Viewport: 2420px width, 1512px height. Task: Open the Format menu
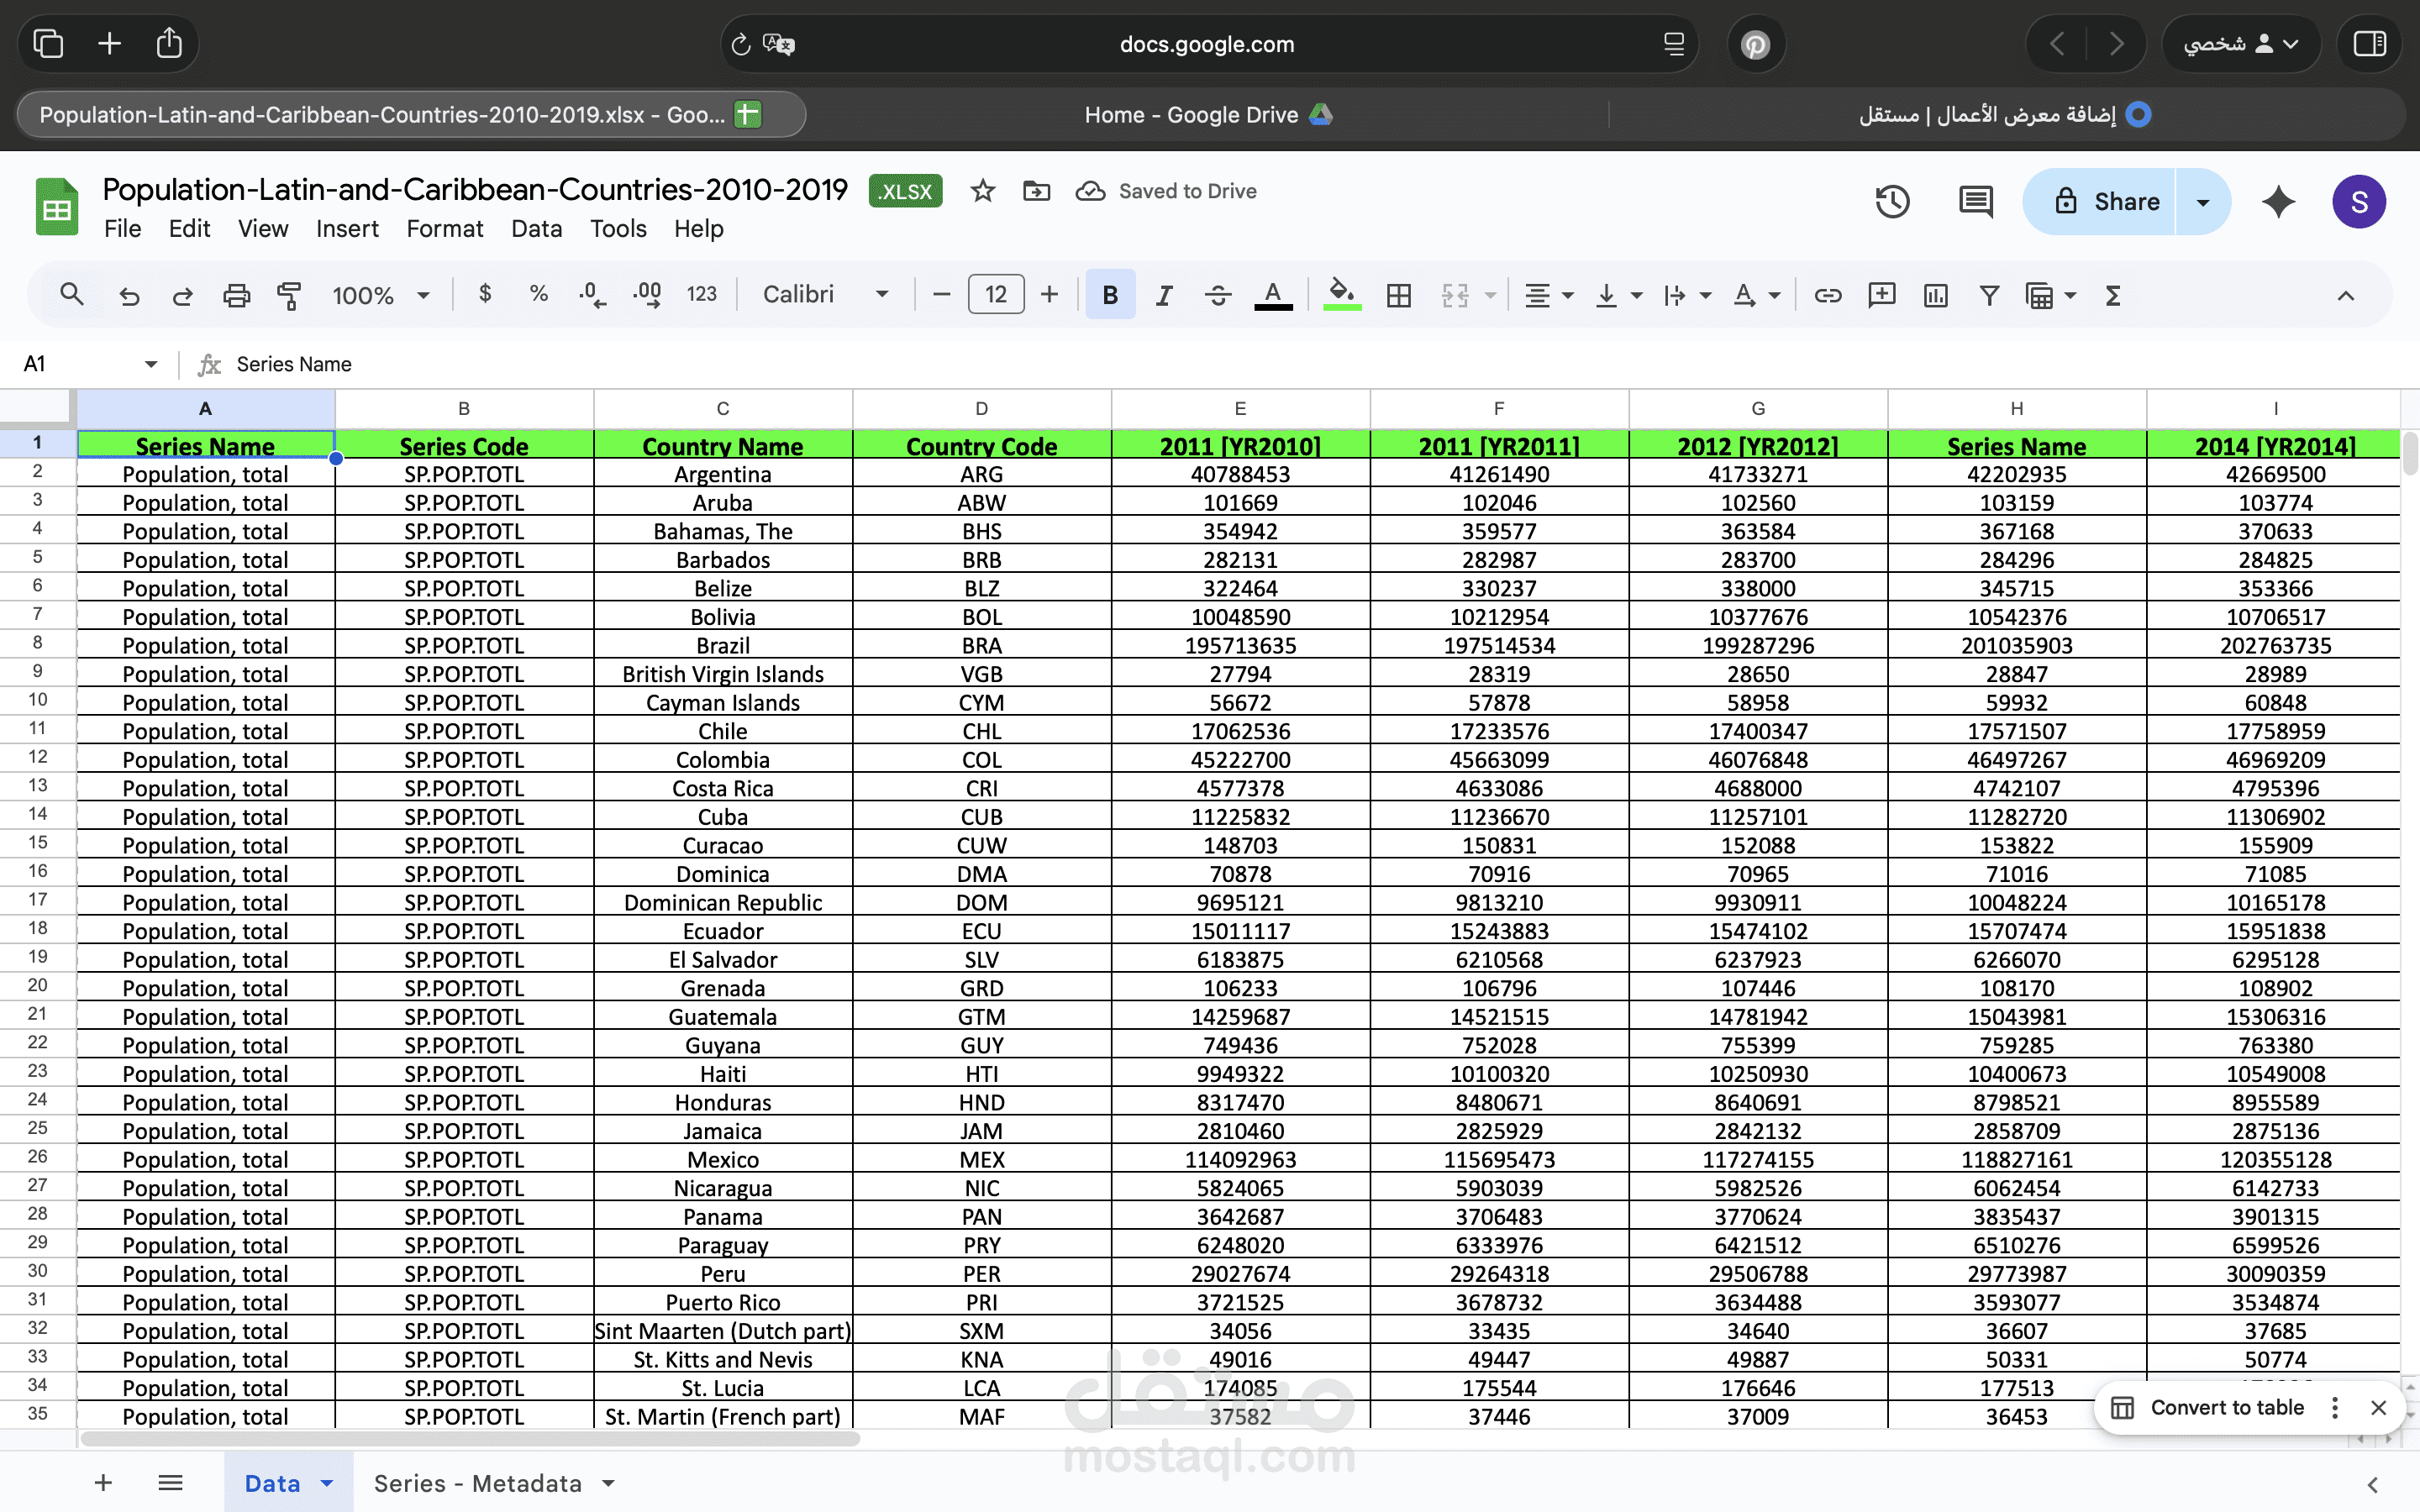pos(444,229)
